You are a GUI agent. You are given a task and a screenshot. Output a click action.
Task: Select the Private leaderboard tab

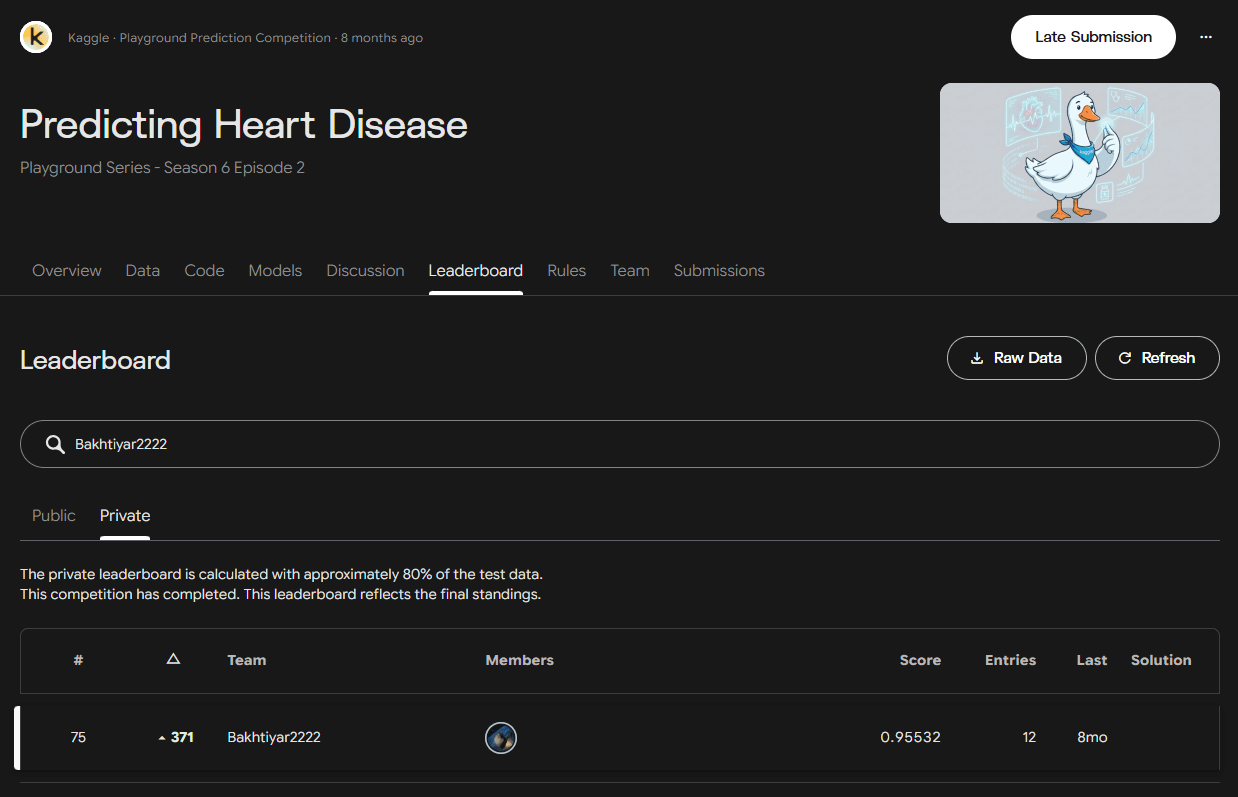(125, 515)
